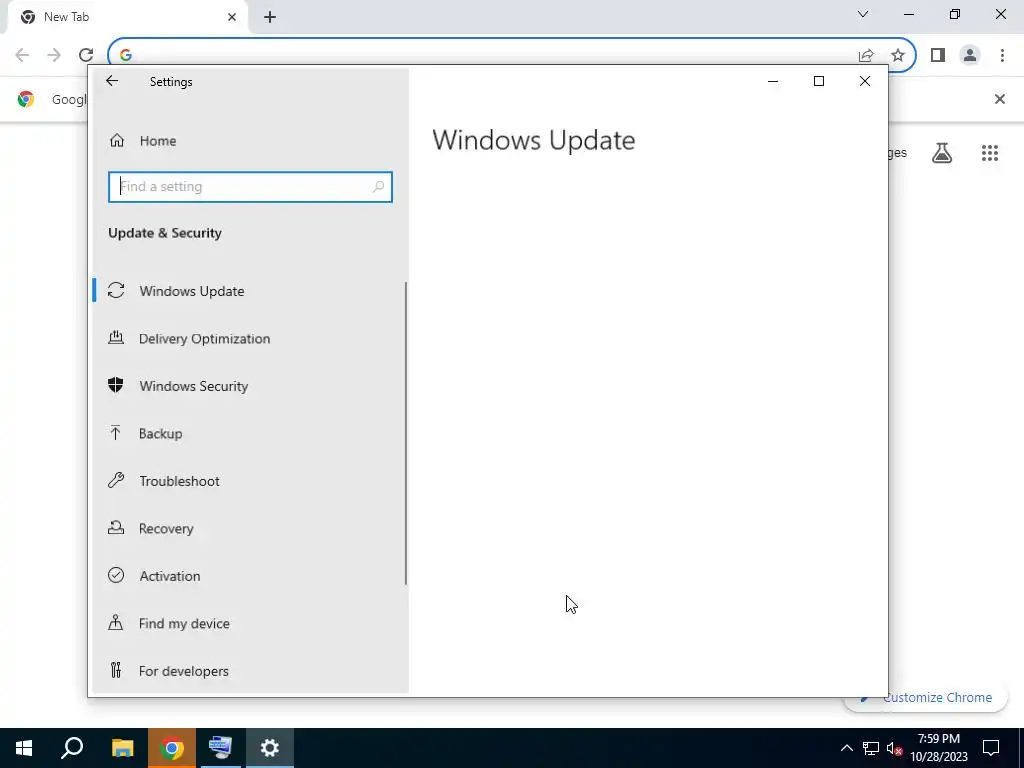1024x768 pixels.
Task: Click the Troubleshoot wrench icon
Action: tap(116, 481)
